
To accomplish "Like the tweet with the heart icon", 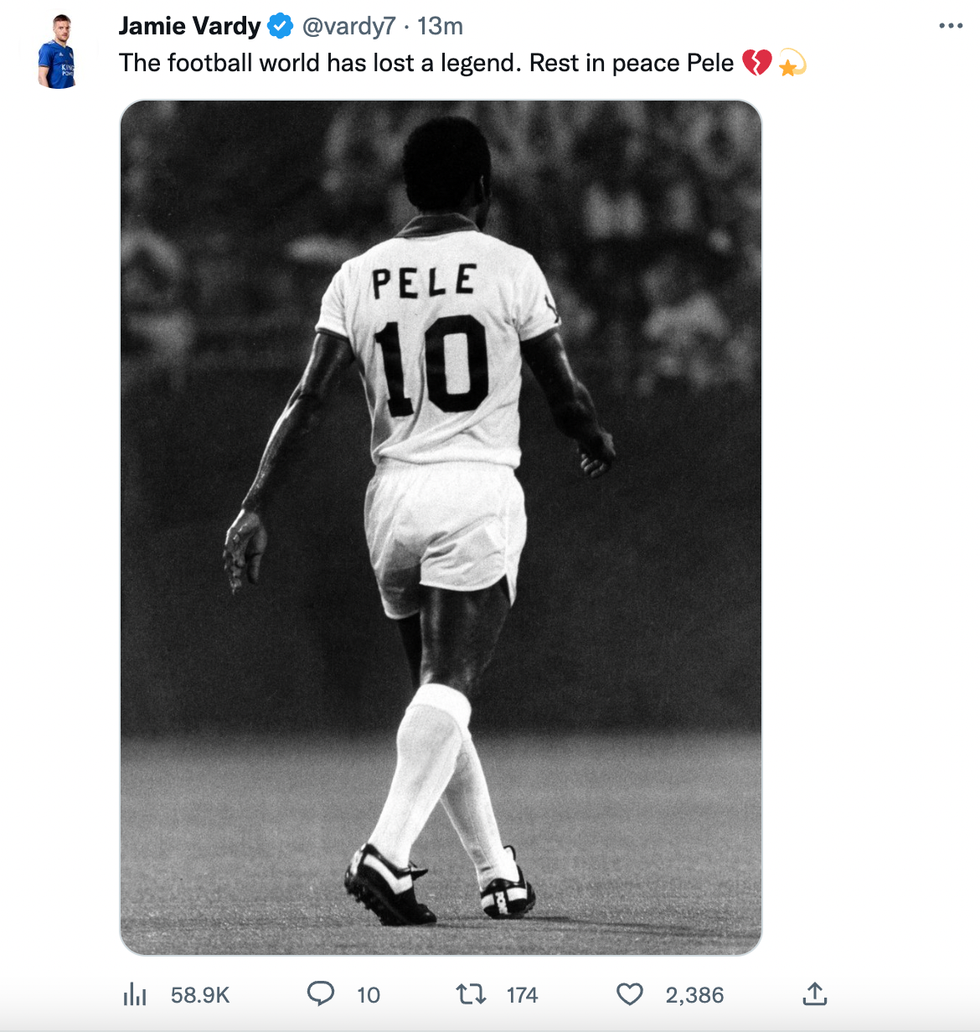I will [x=629, y=993].
